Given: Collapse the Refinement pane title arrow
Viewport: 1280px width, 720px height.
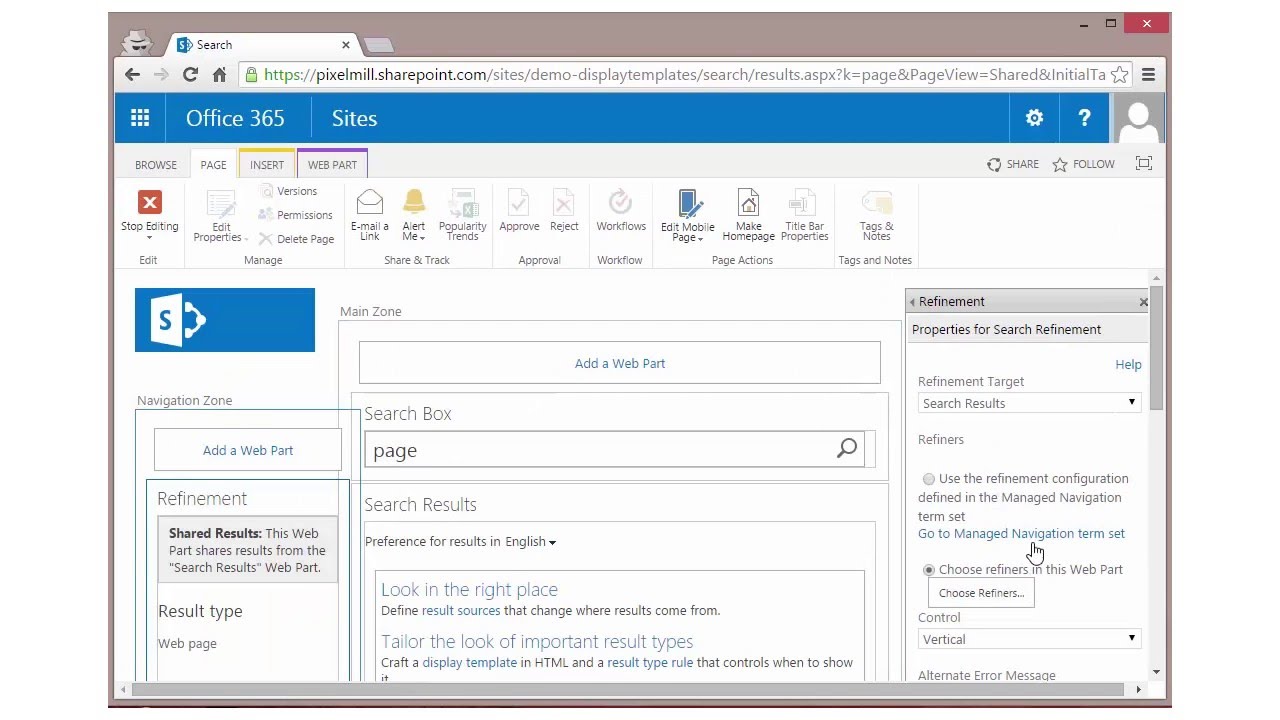Looking at the screenshot, I should [912, 302].
